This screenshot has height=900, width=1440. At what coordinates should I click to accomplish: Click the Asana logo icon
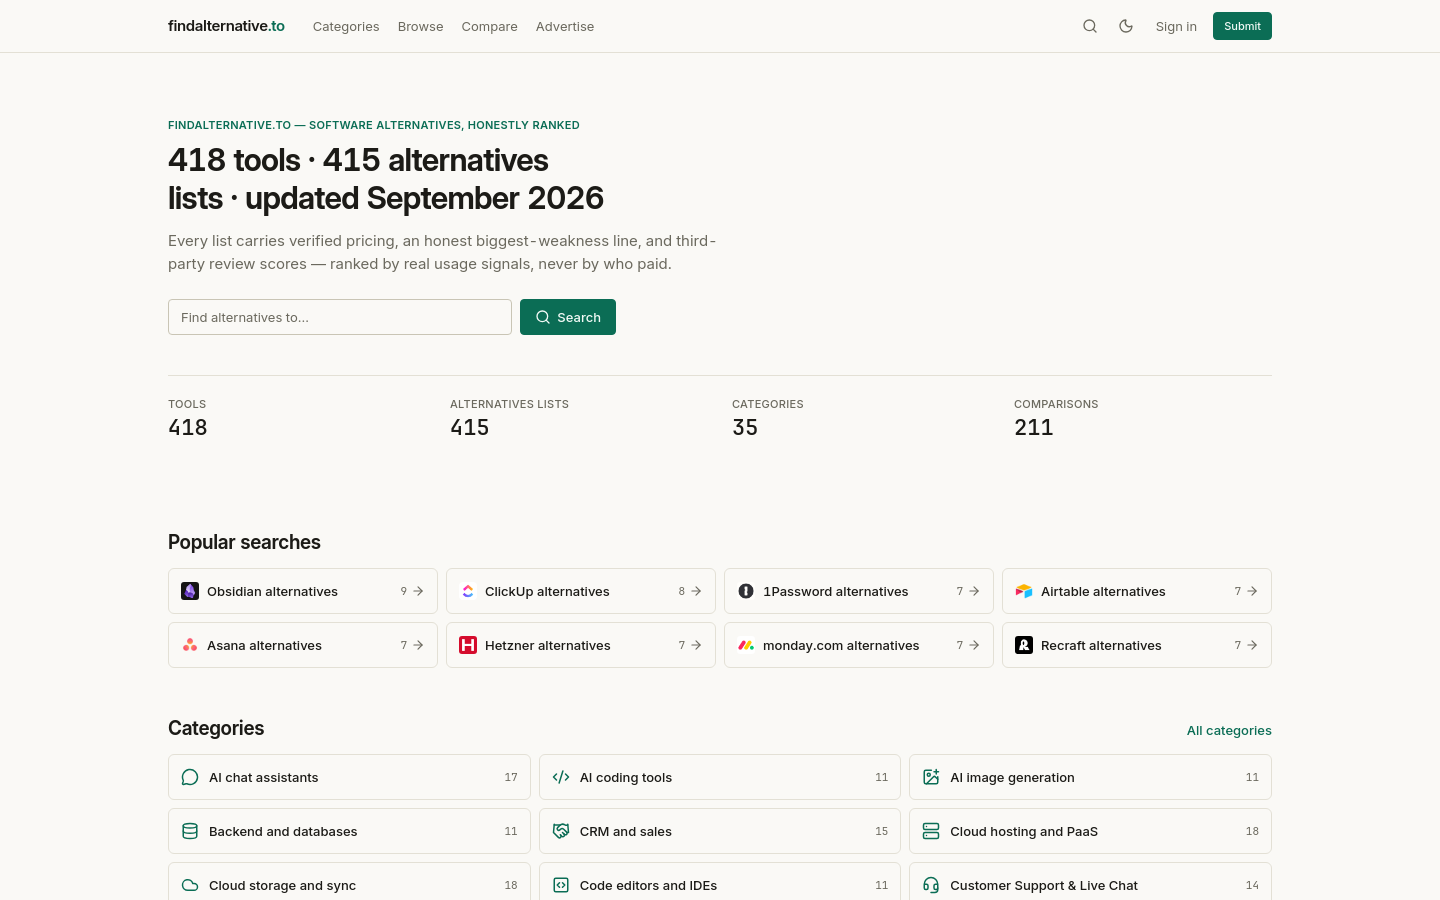[190, 645]
